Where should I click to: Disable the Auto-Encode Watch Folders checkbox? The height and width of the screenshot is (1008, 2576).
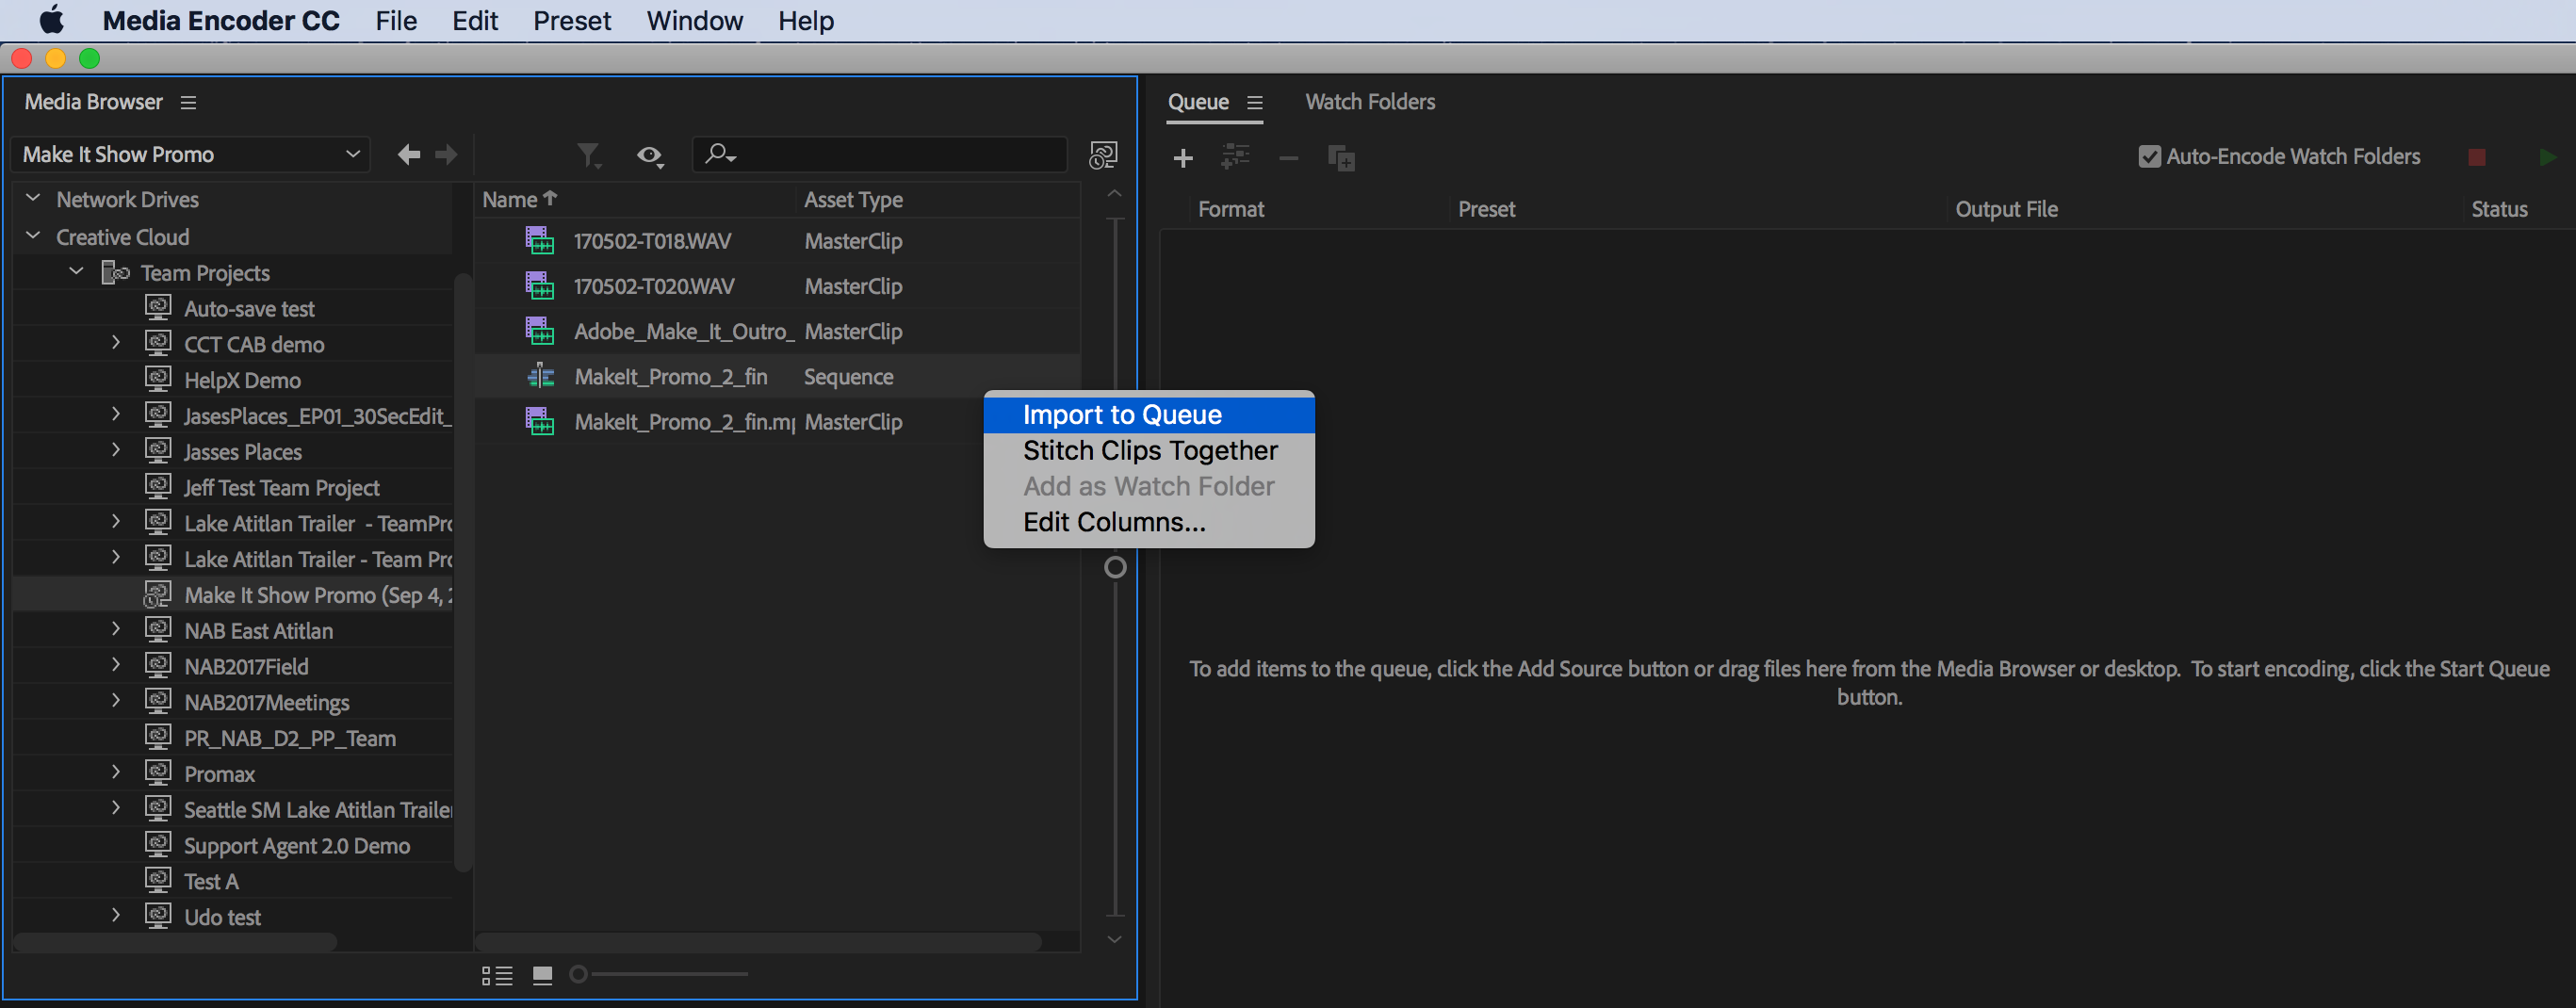pos(2150,155)
